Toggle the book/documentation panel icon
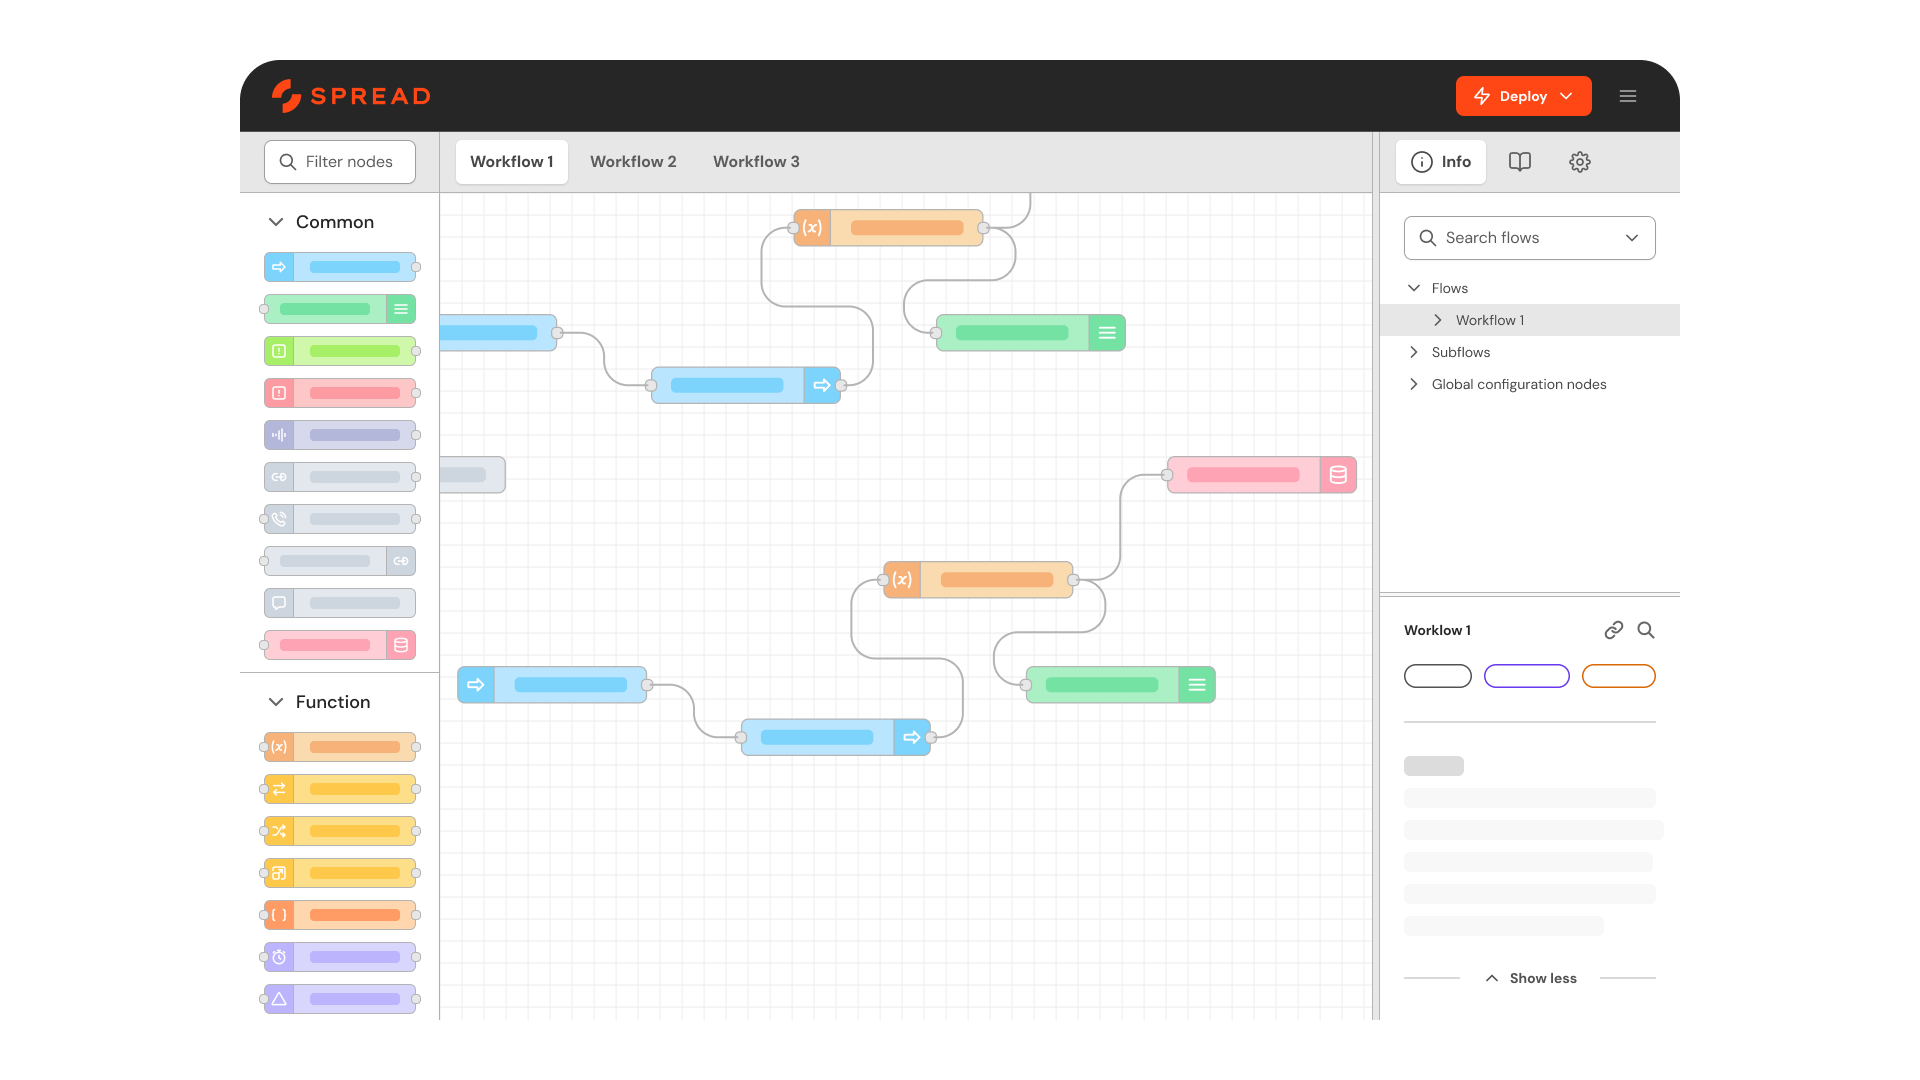The width and height of the screenshot is (1920, 1080). pyautogui.click(x=1519, y=161)
